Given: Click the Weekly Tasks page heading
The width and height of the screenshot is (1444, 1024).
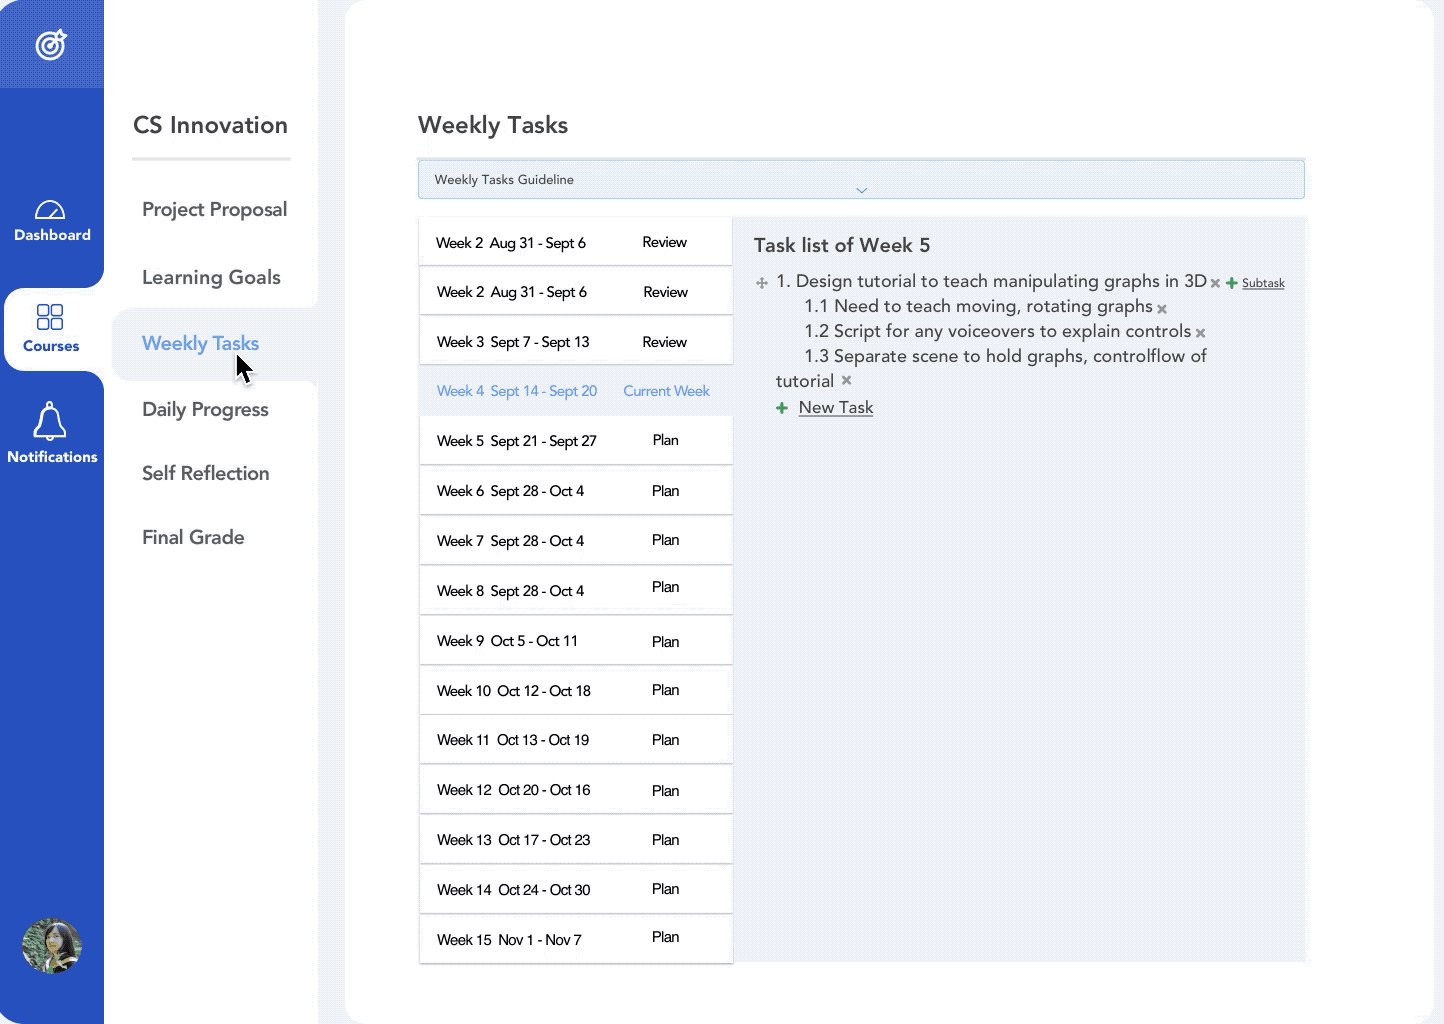Looking at the screenshot, I should (493, 125).
